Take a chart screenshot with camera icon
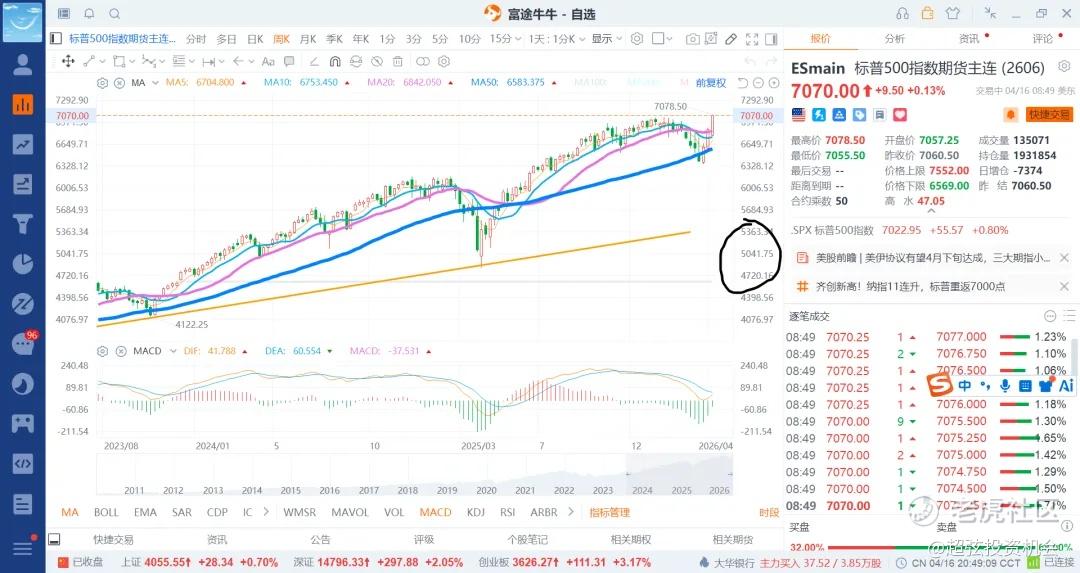This screenshot has width=1080, height=573. click(692, 39)
